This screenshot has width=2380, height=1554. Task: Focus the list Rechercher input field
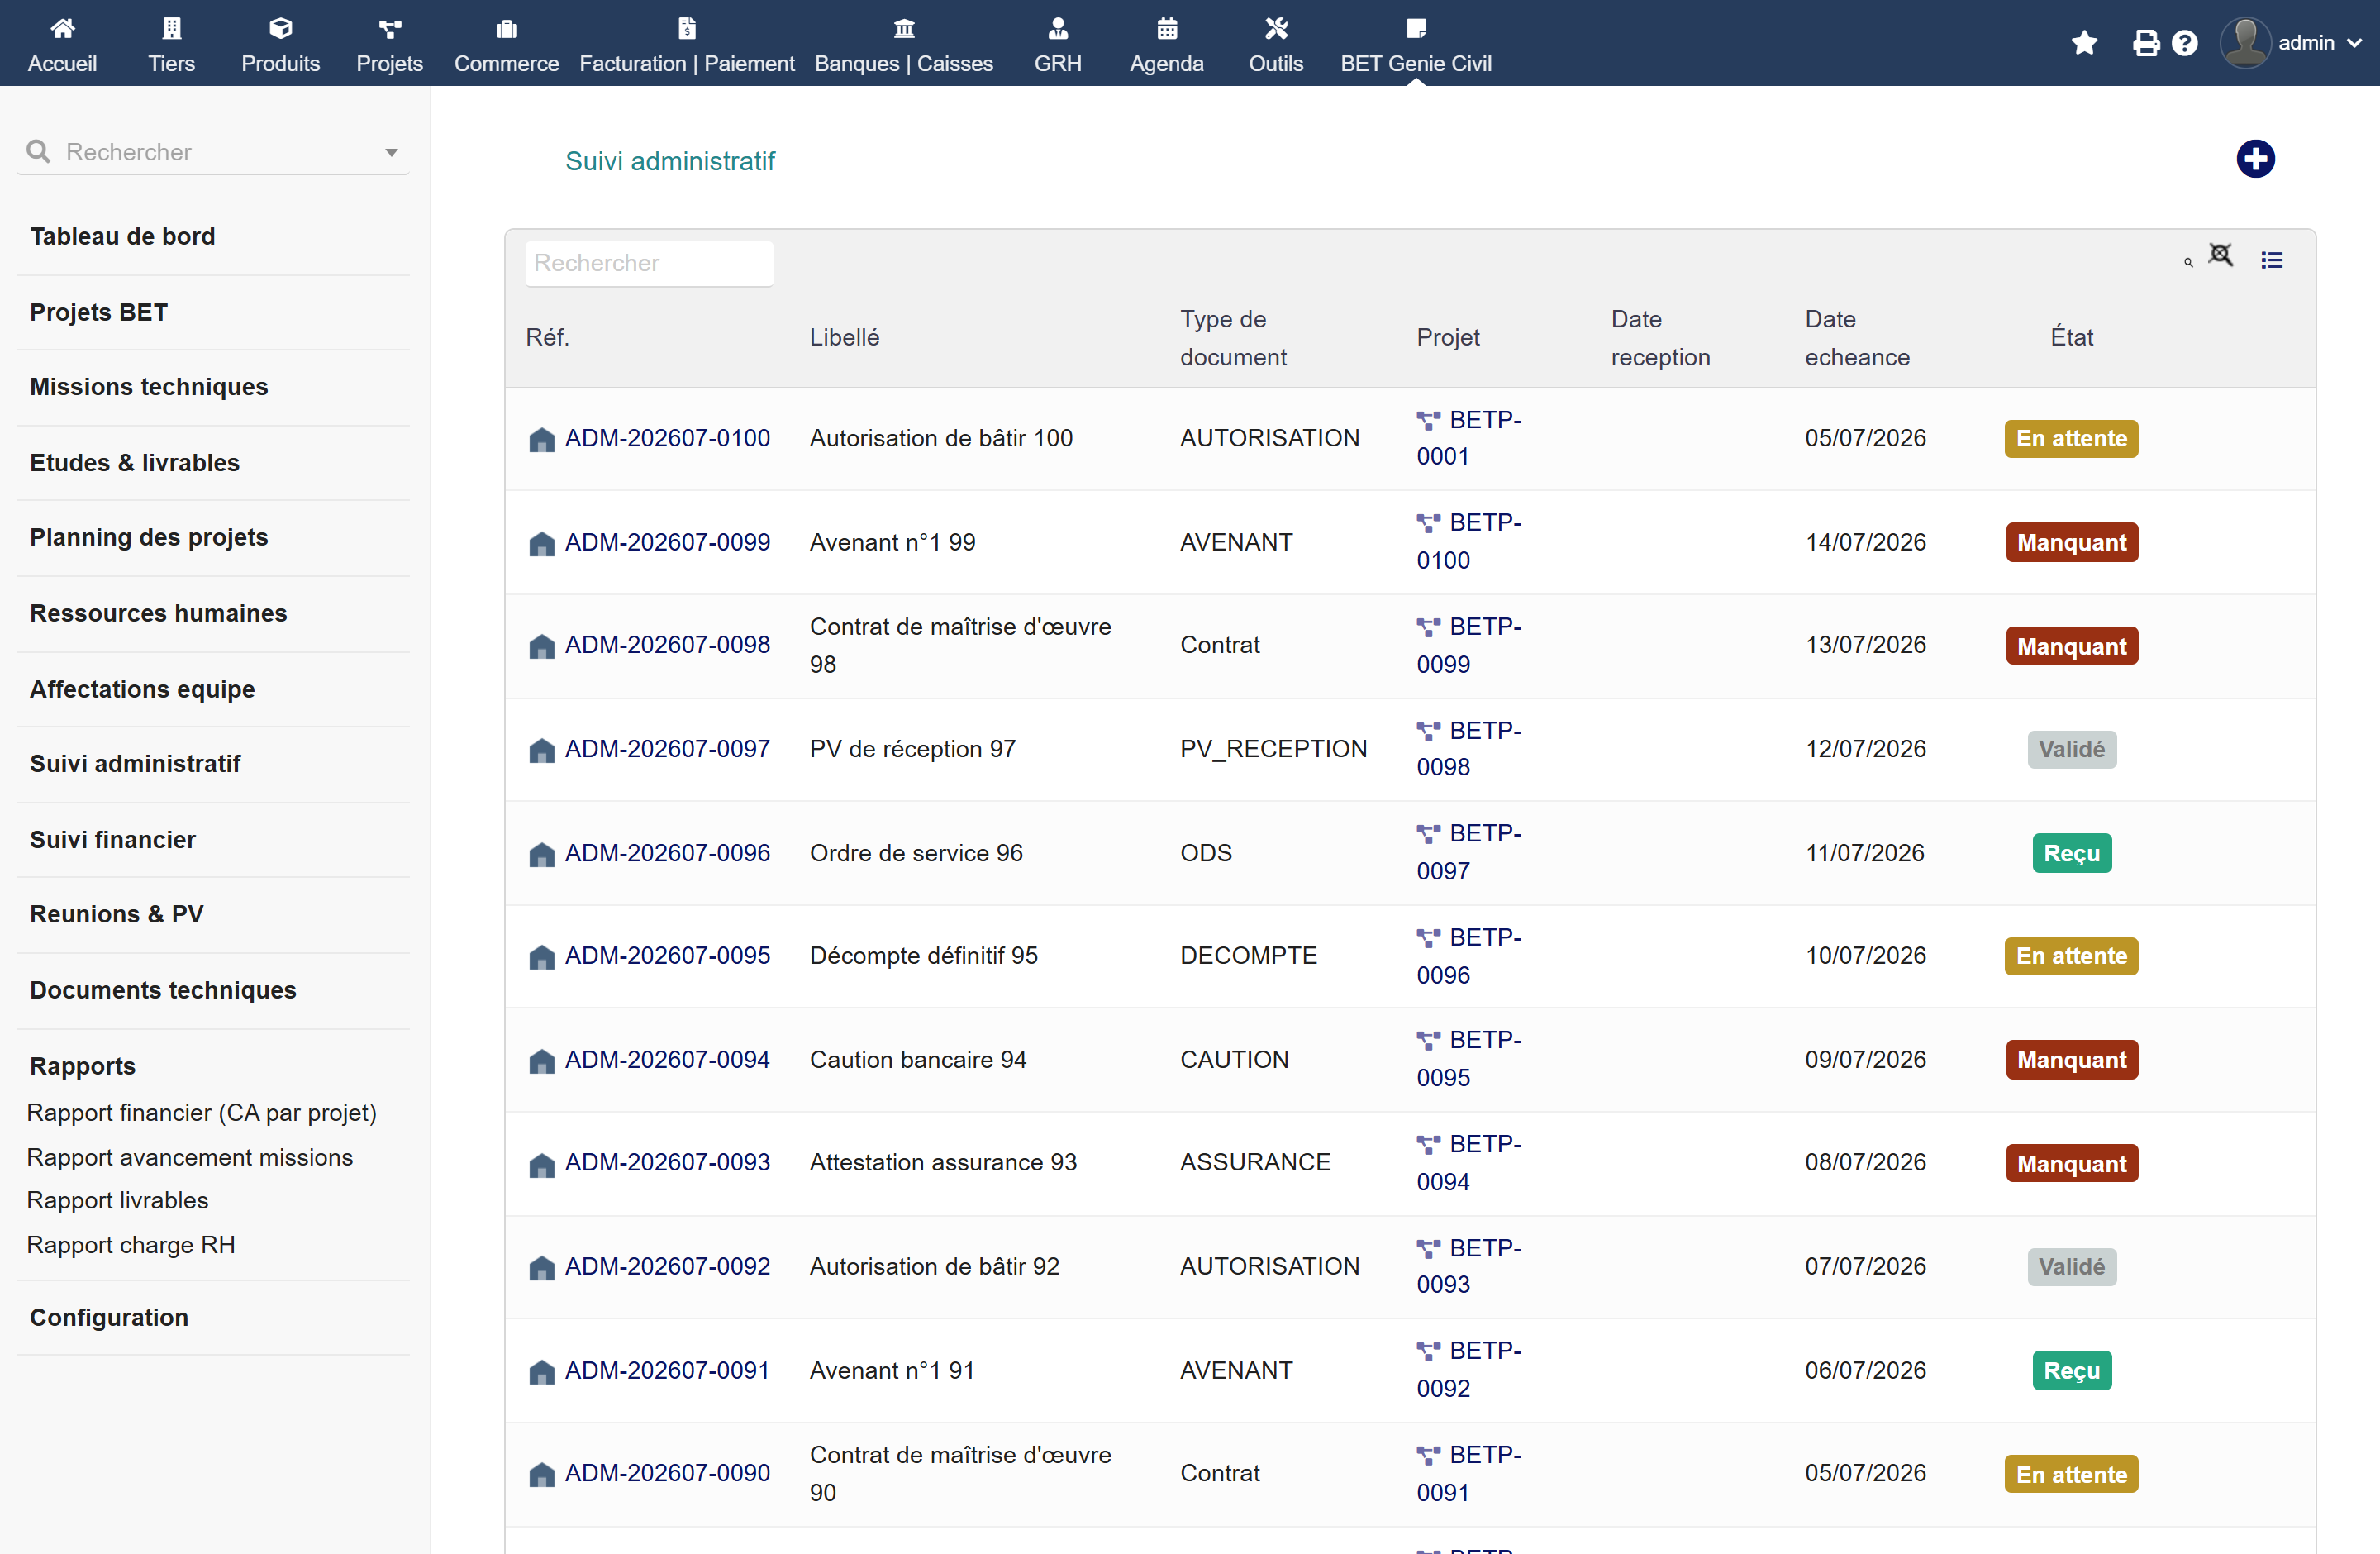[x=648, y=263]
